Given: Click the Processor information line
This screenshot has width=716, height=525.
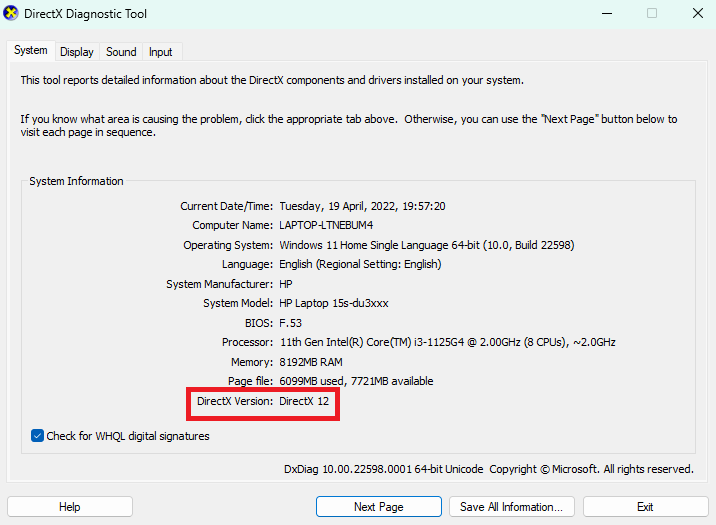Looking at the screenshot, I should (447, 342).
